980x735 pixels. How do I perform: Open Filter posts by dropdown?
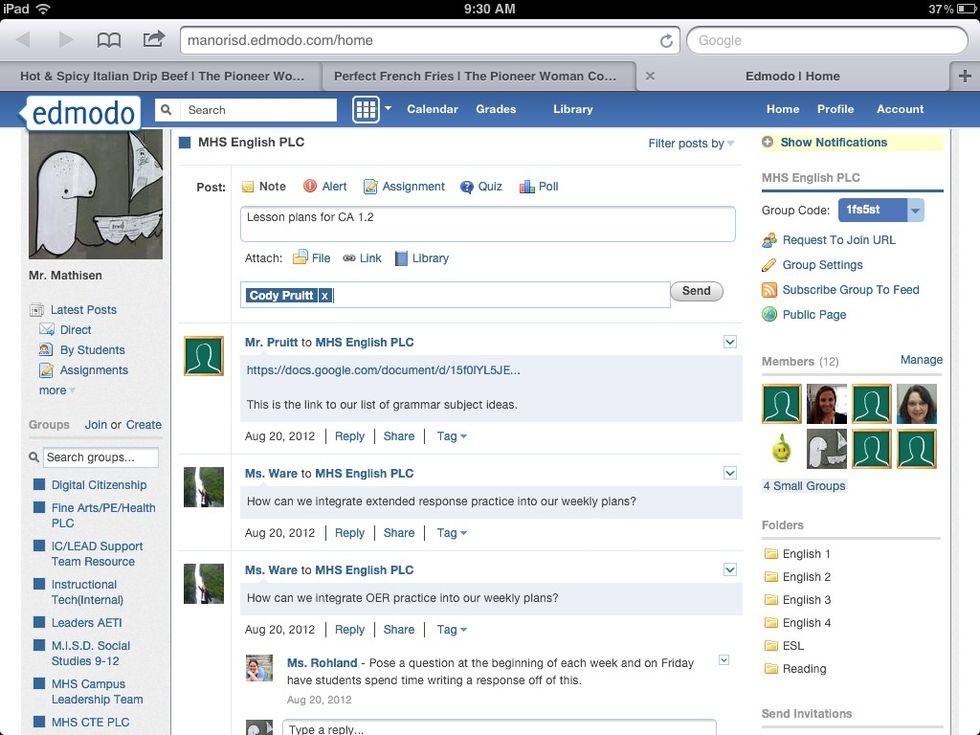(691, 143)
